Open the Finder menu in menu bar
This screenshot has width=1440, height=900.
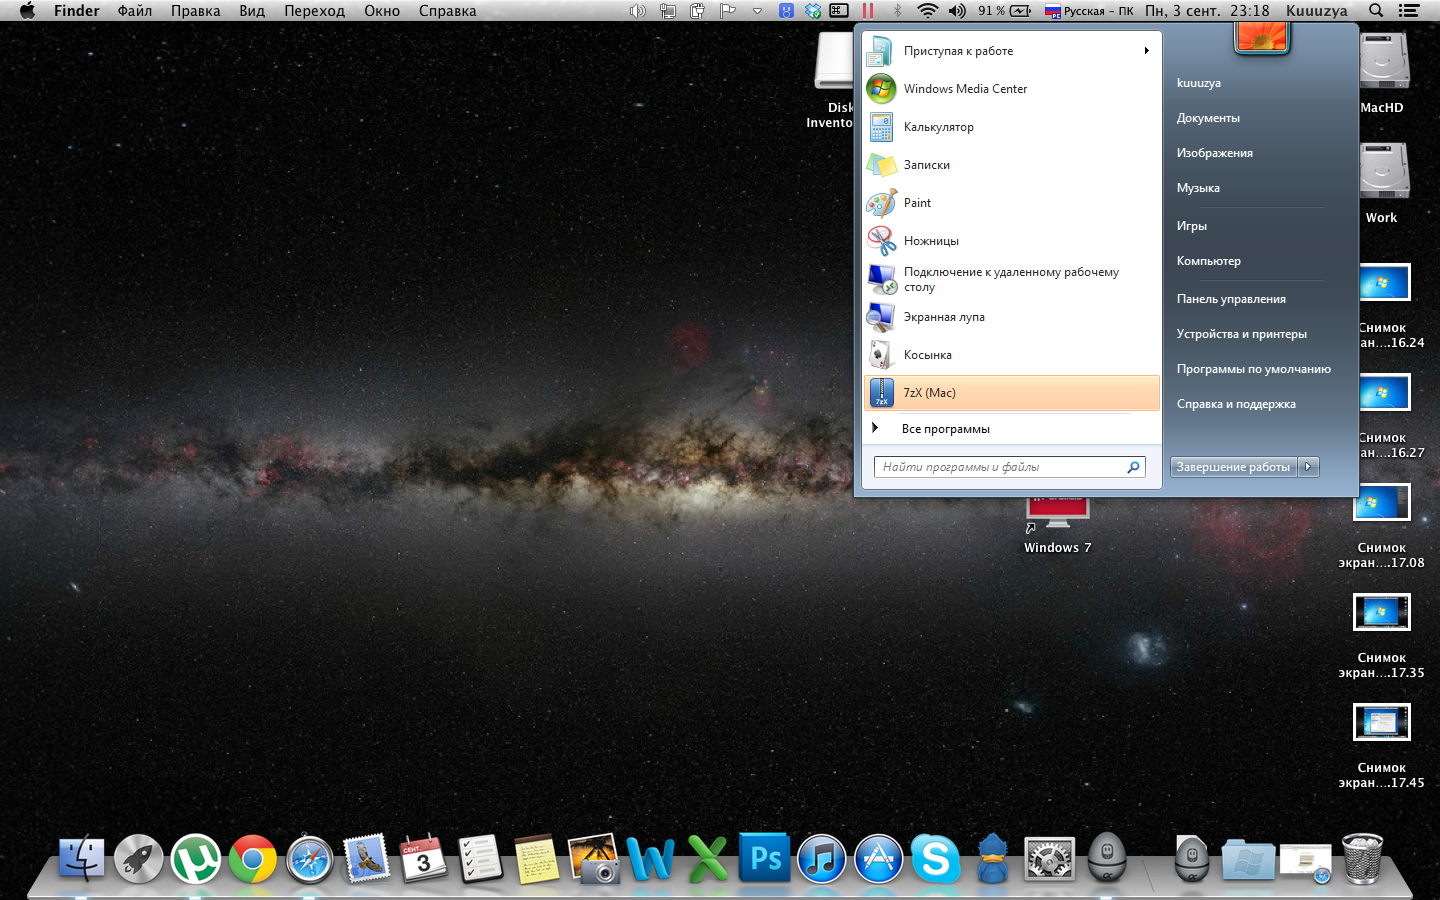coord(77,11)
